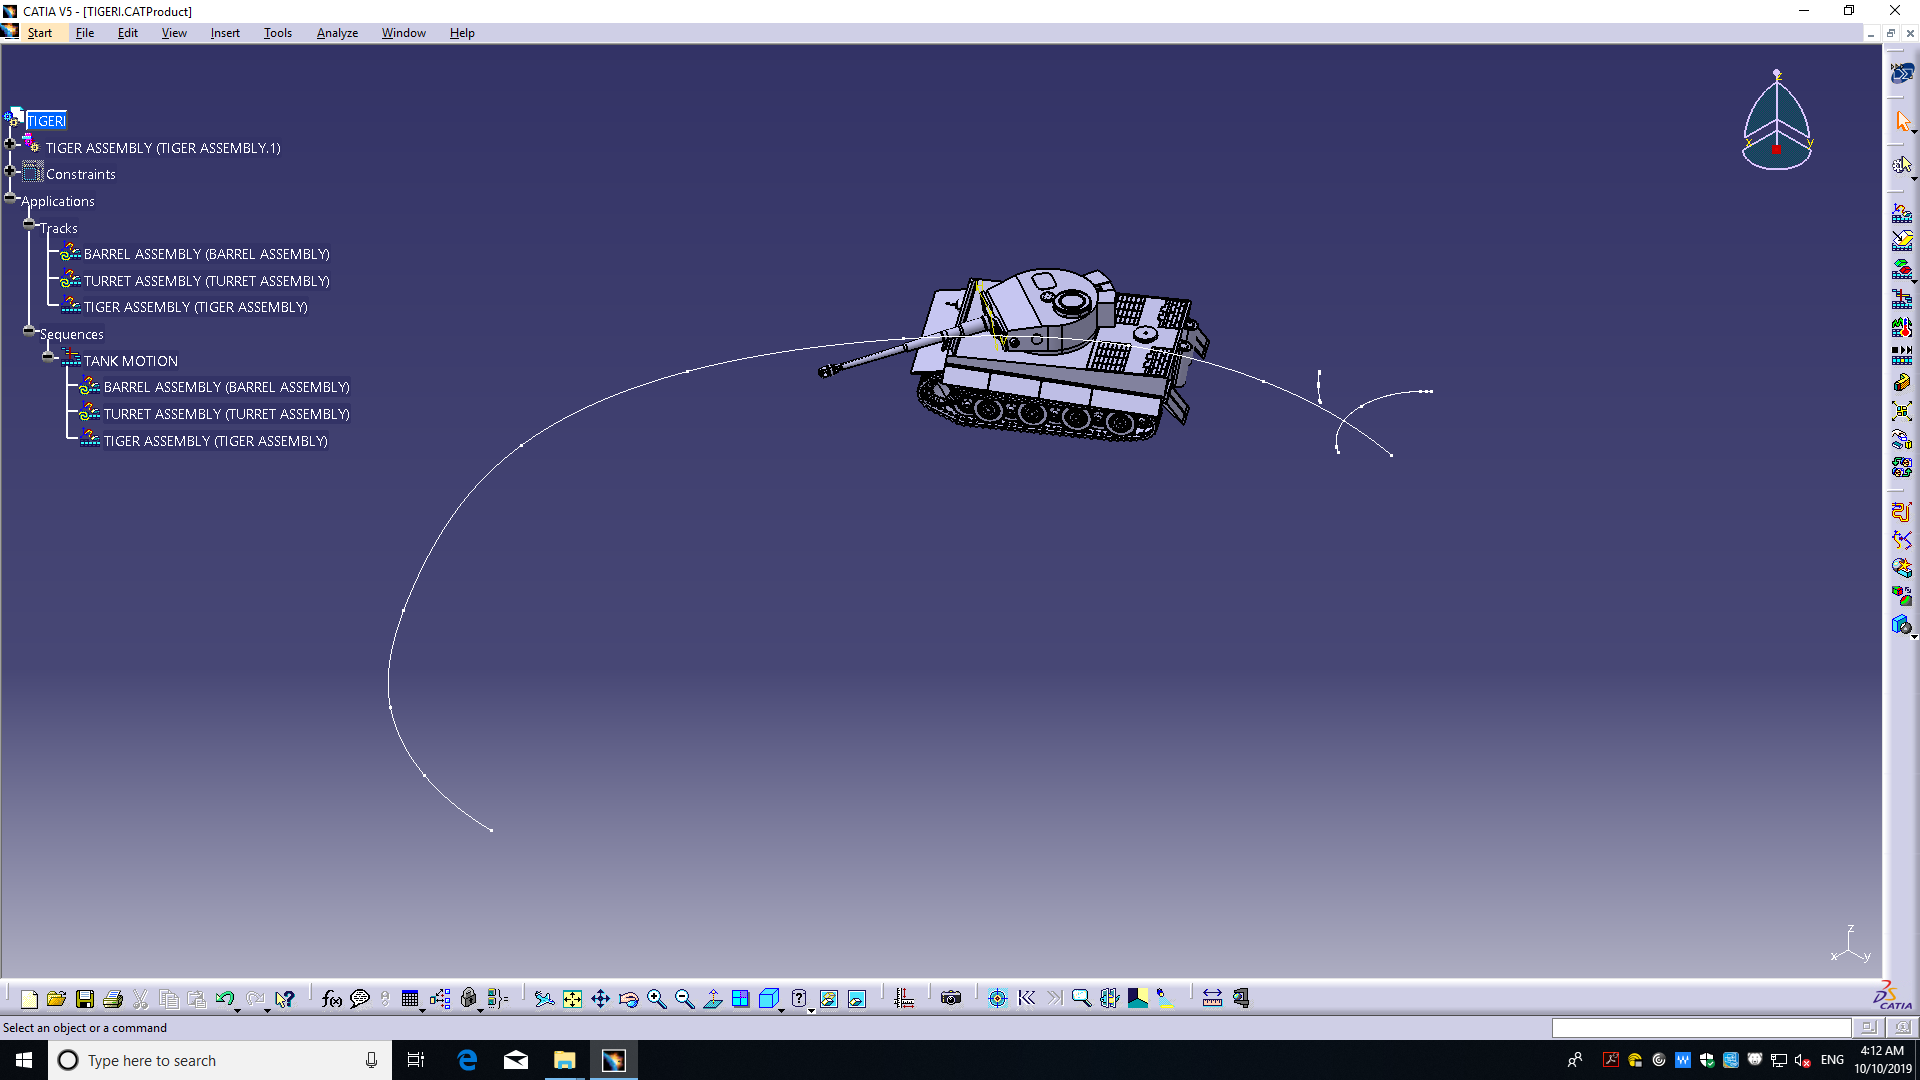The height and width of the screenshot is (1080, 1920).
Task: Click the Print icon
Action: point(113,998)
